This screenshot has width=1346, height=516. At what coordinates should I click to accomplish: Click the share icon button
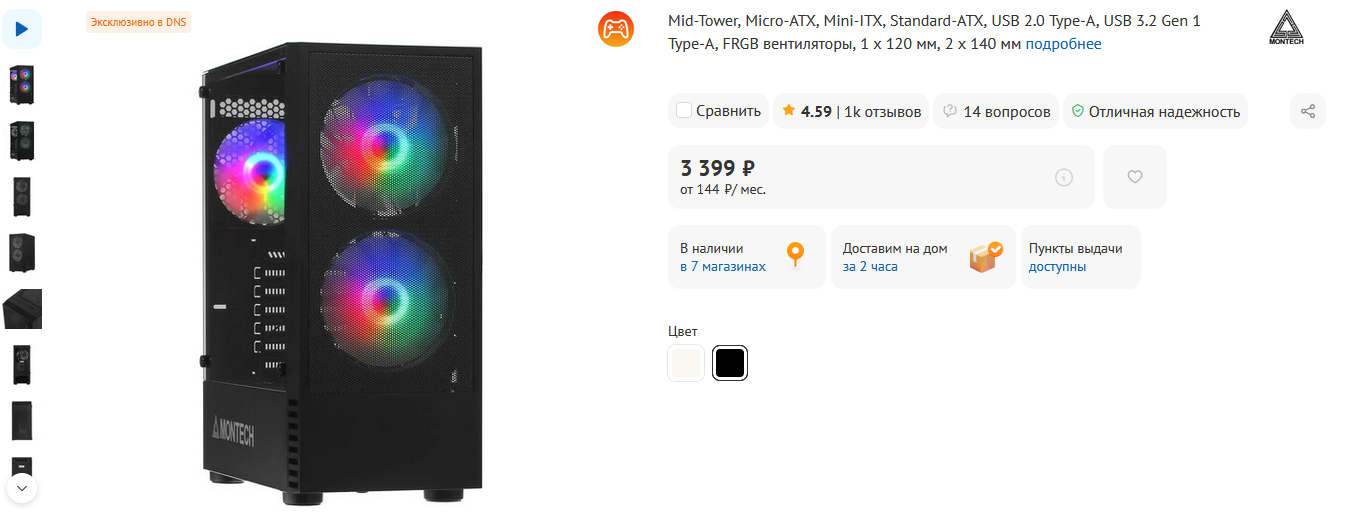(1307, 111)
